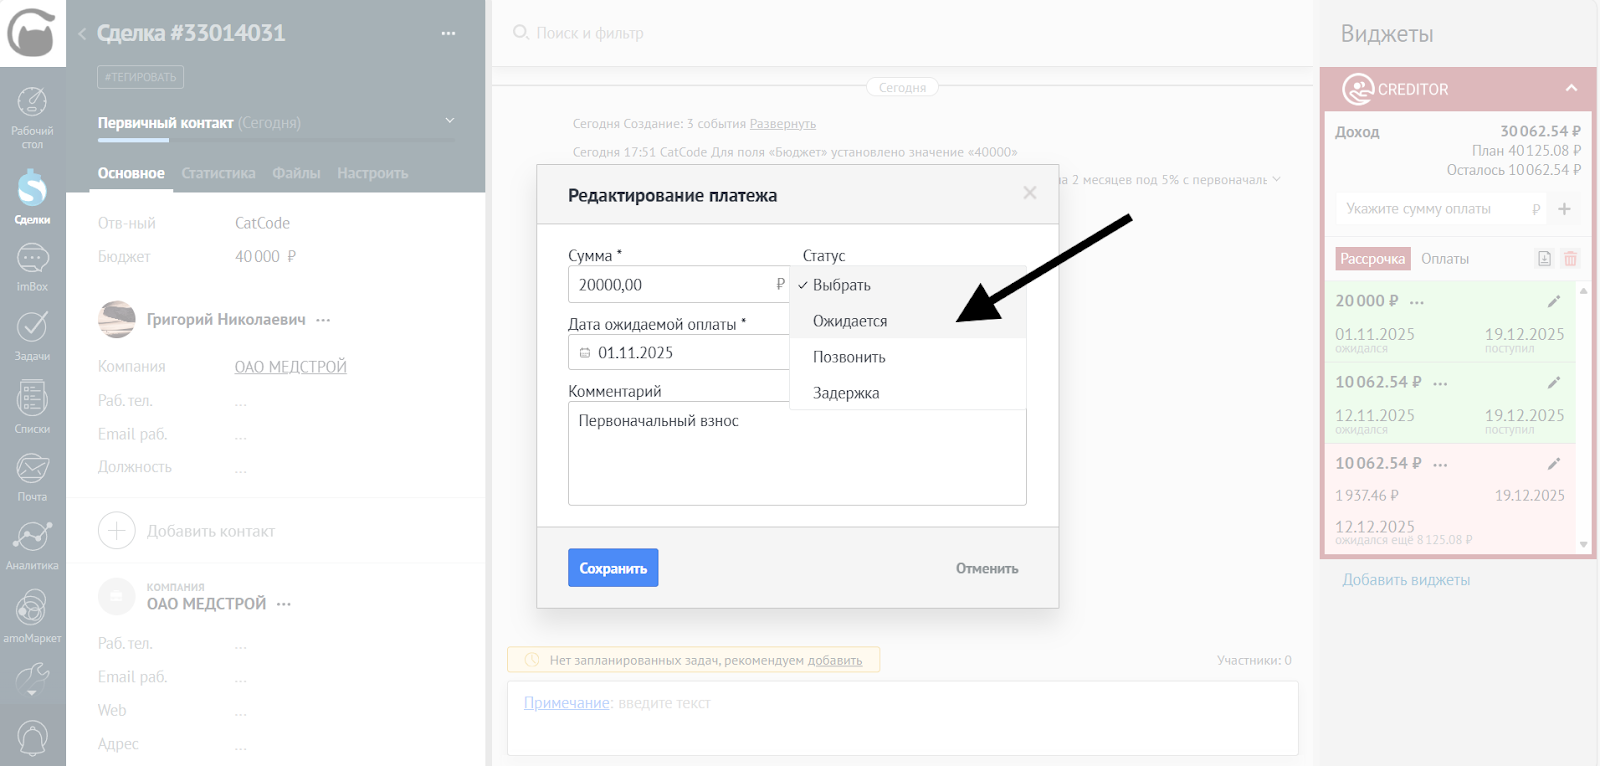The image size is (1600, 766).
Task: Close the Редактирование платежа dialog
Action: click(x=1029, y=193)
